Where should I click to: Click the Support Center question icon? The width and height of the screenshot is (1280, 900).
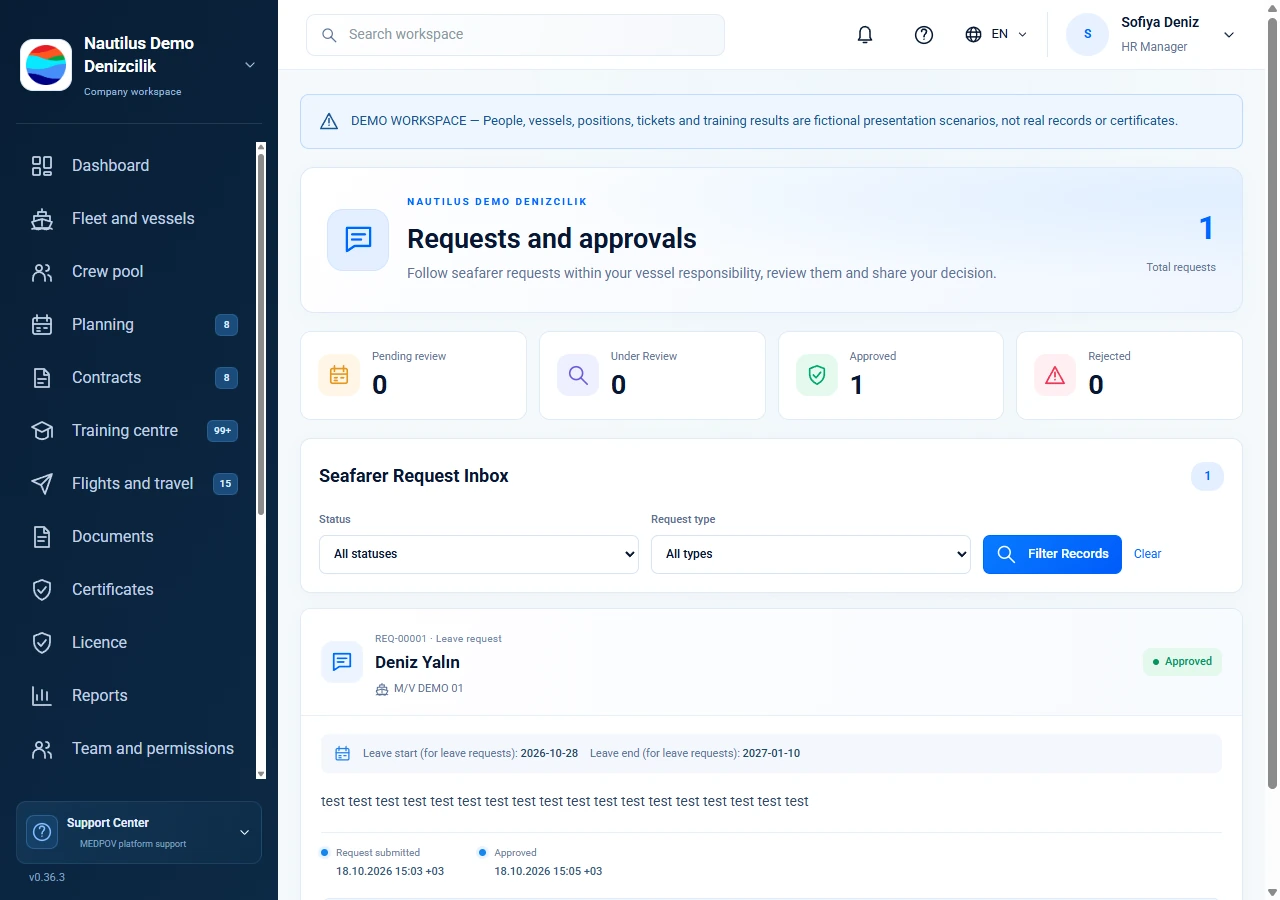pyautogui.click(x=42, y=832)
